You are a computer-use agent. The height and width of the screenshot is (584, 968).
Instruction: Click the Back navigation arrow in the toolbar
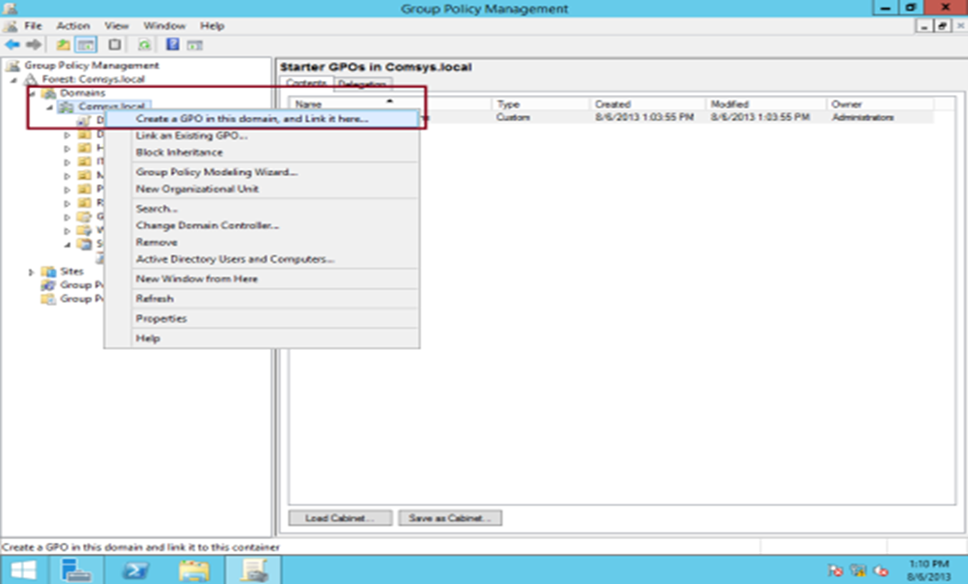[x=10, y=44]
